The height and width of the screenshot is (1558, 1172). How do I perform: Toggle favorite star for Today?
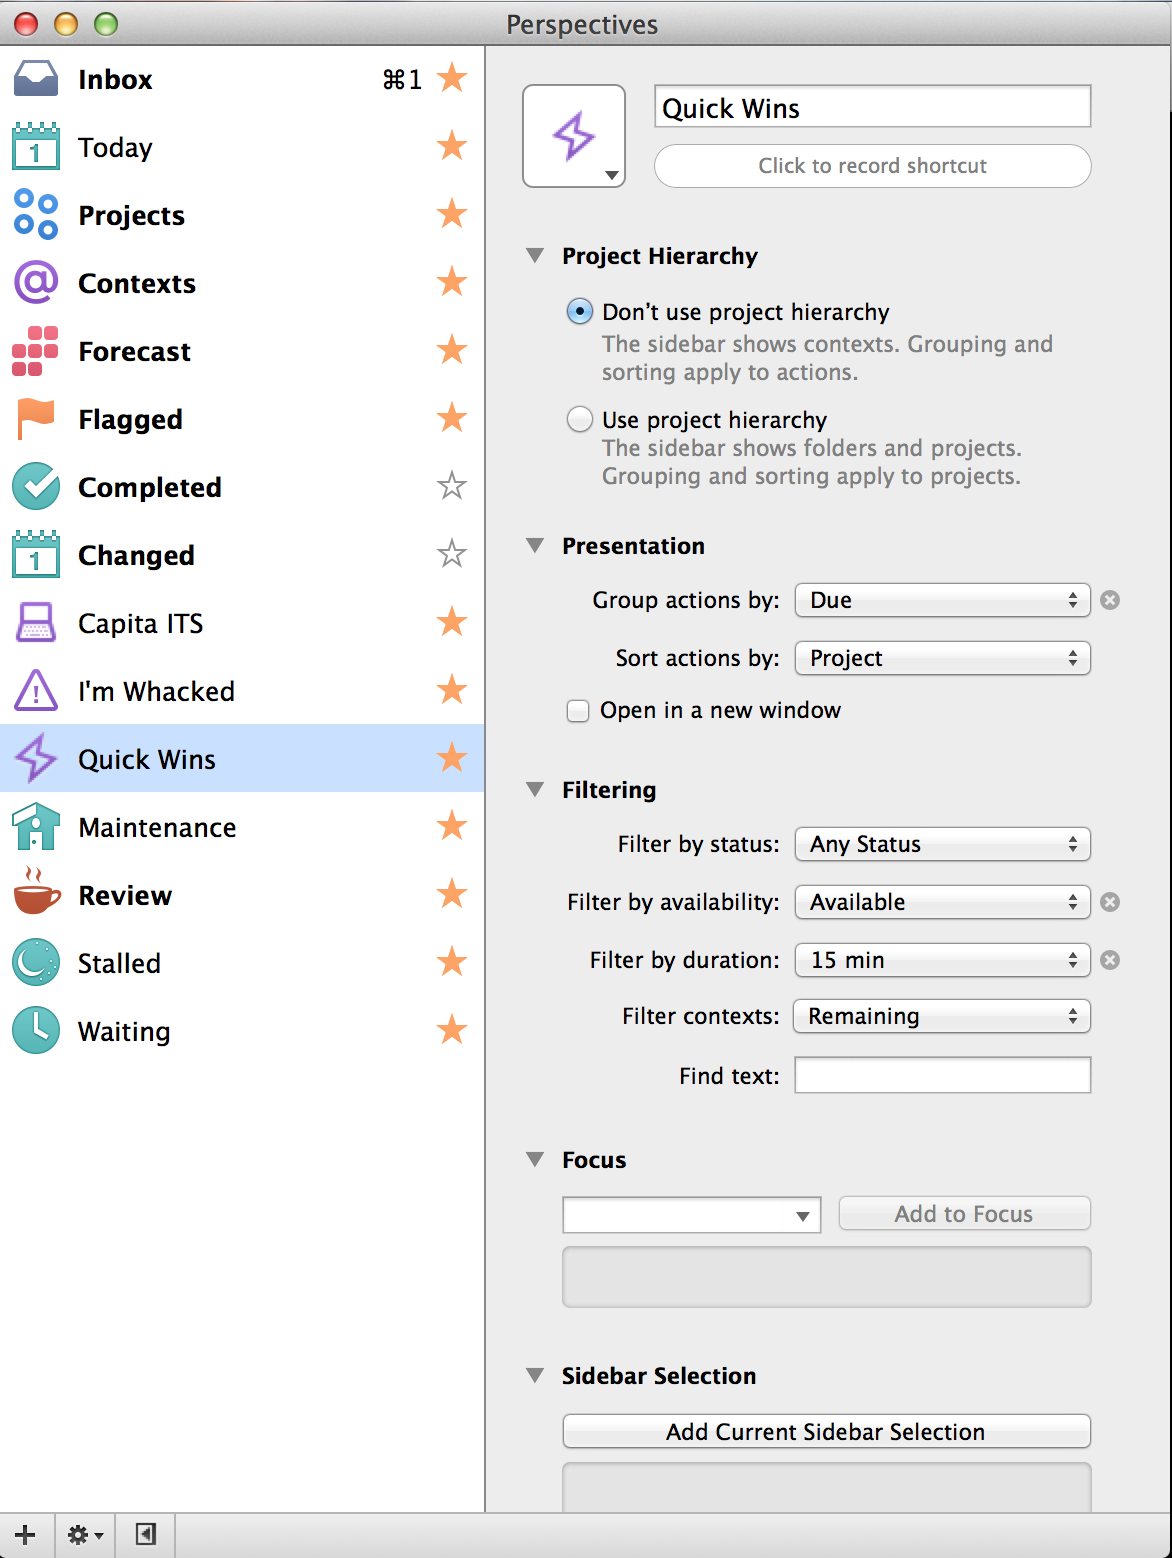tap(452, 146)
